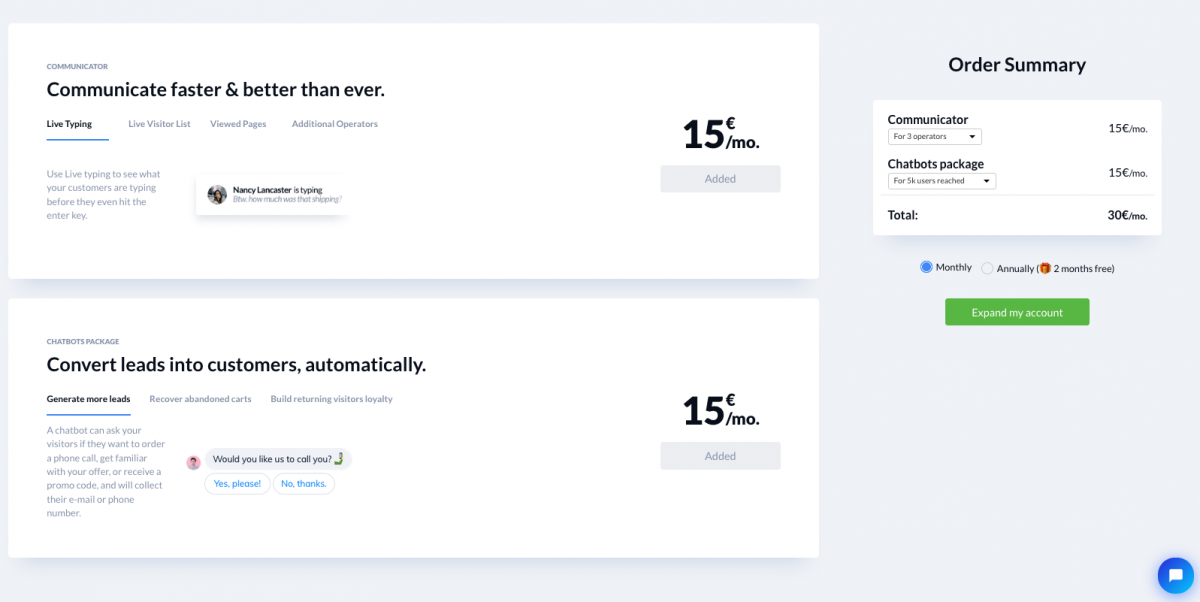
Task: Open the 'For 5k users reached' dropdown
Action: point(942,181)
